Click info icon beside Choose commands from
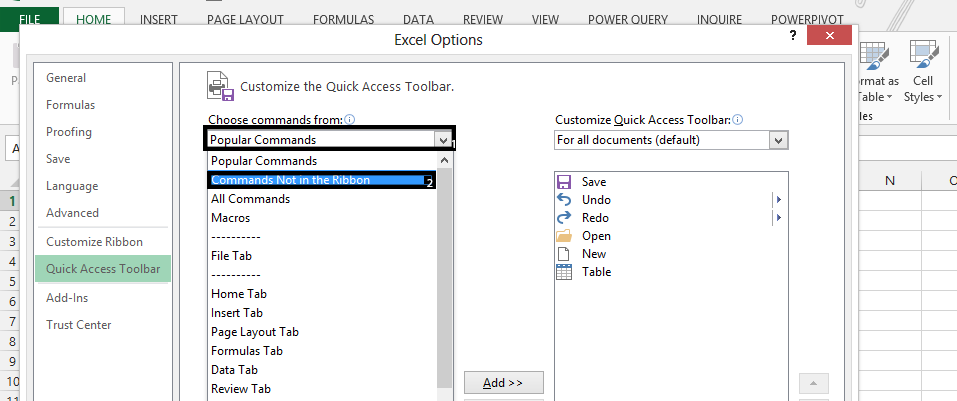This screenshot has width=957, height=401. 350,120
